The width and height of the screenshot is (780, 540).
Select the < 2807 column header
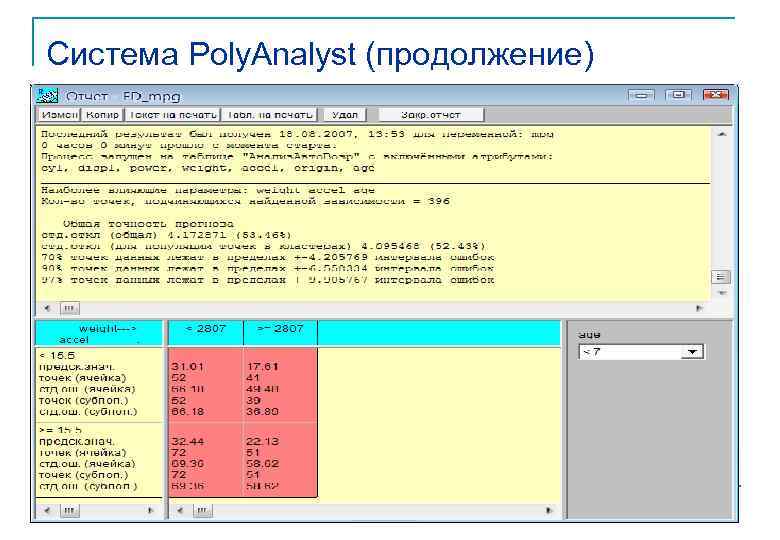(206, 333)
